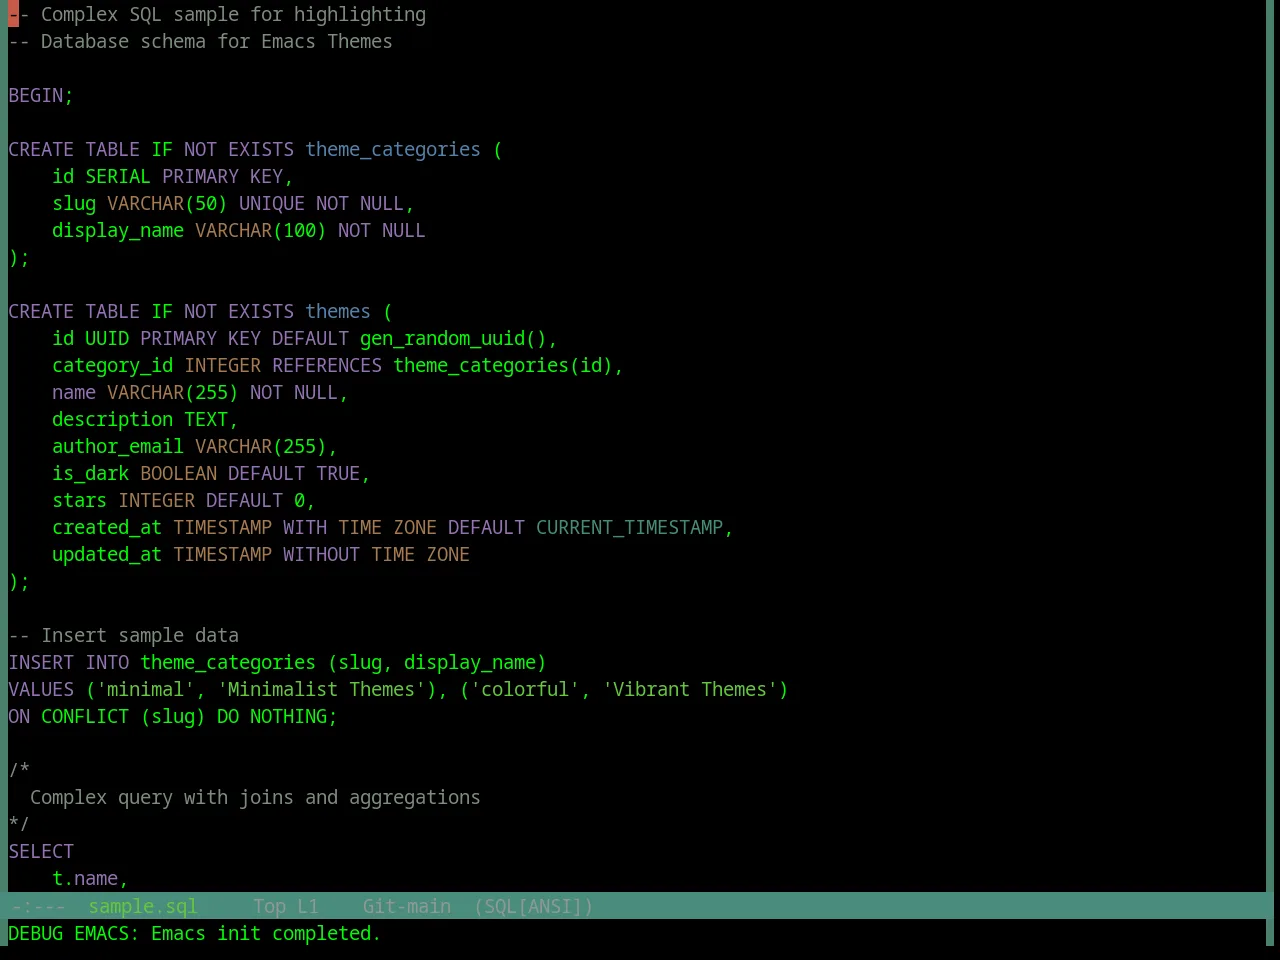Viewport: 1280px width, 960px height.
Task: Click category_id column name
Action: [113, 366]
